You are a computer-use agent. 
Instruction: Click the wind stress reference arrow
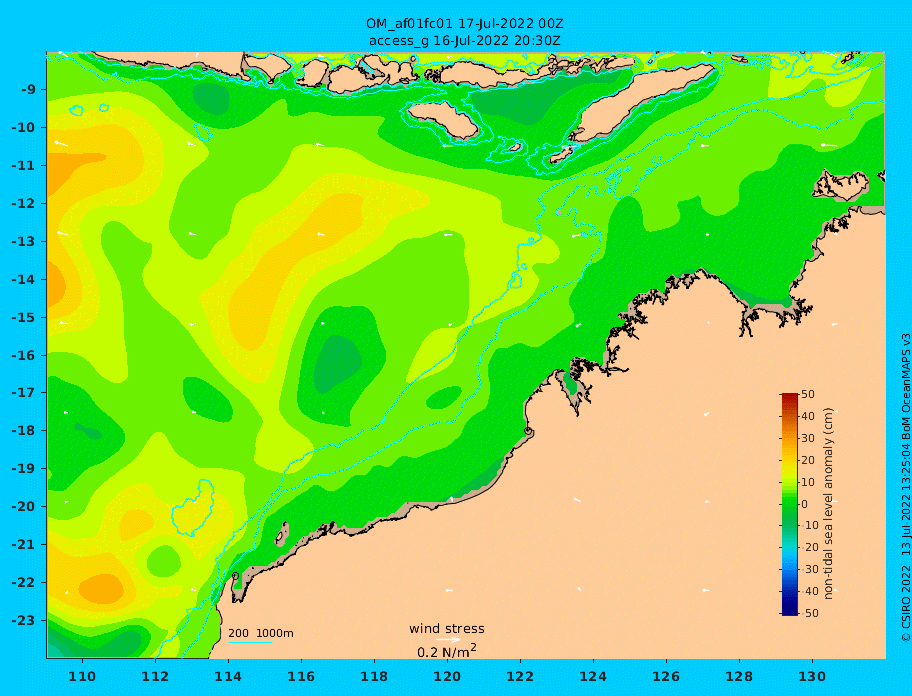448,640
